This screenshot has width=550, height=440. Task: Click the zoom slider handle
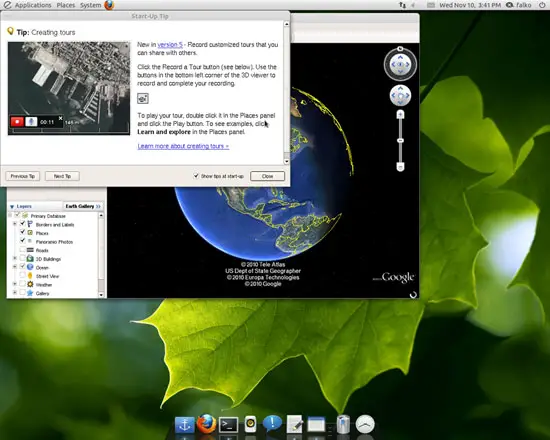400,140
